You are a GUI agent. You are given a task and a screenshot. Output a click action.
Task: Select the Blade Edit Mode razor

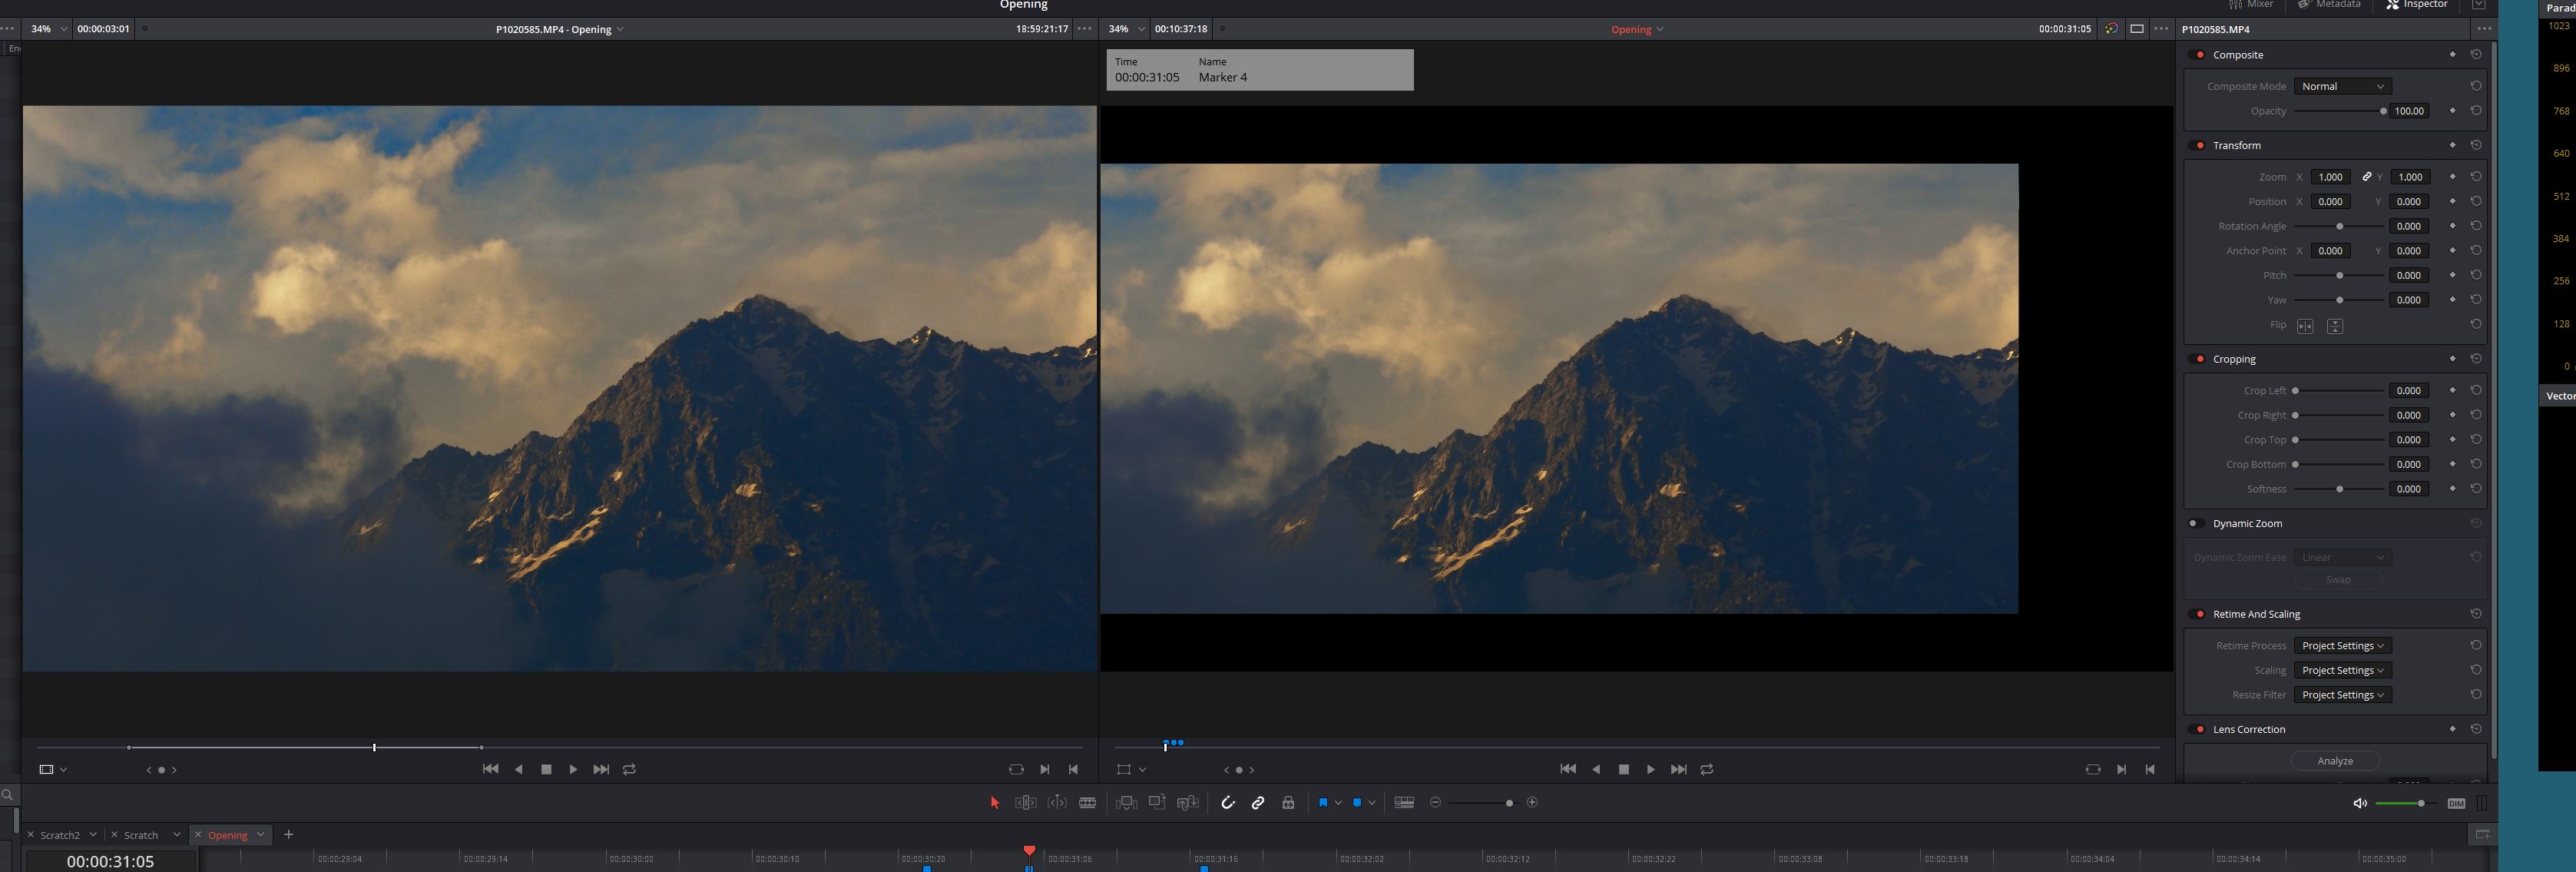[1088, 803]
